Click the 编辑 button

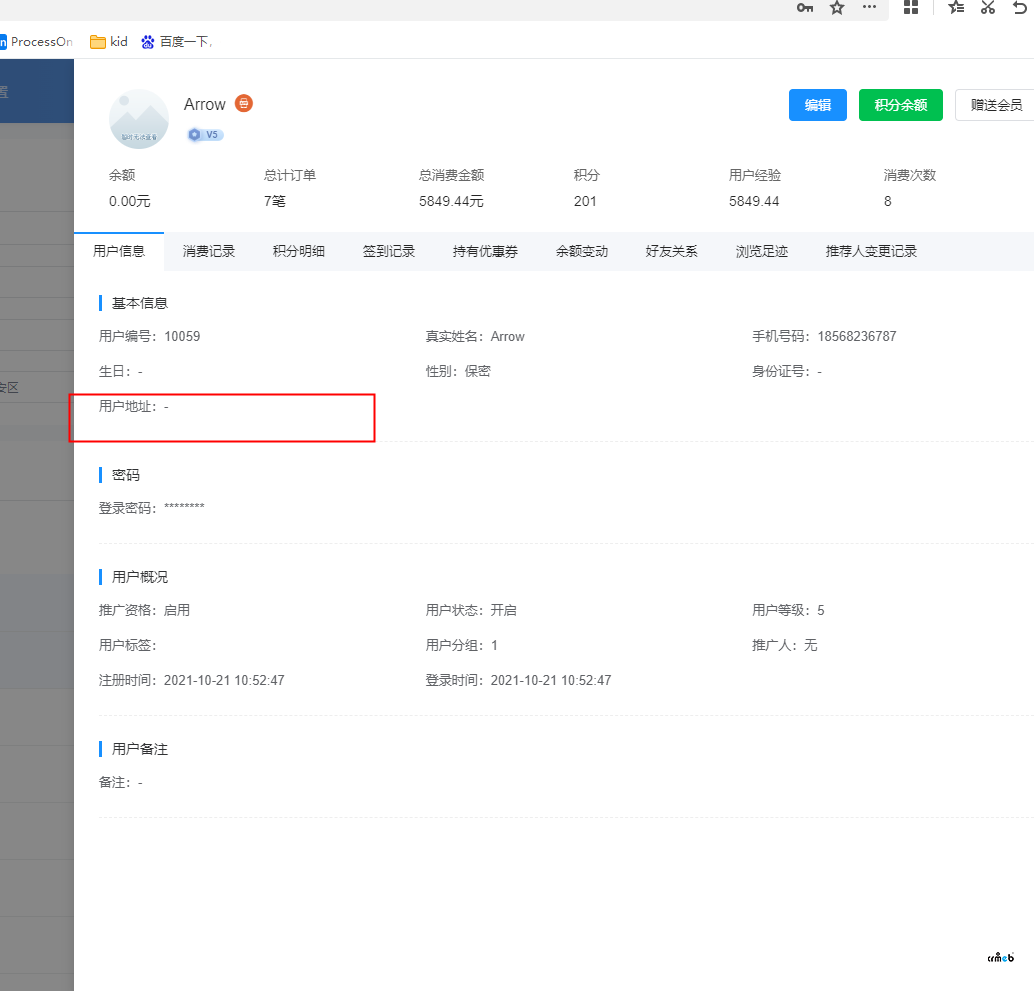tap(817, 105)
